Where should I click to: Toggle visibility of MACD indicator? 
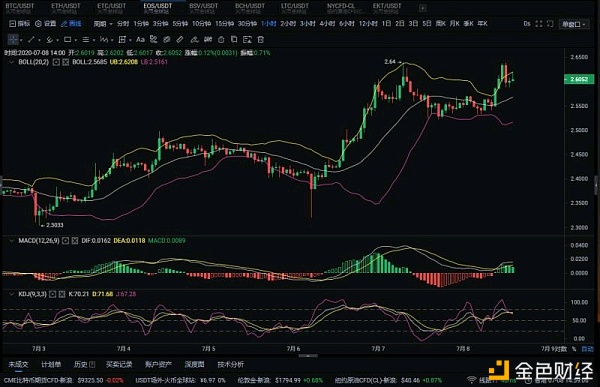pyautogui.click(x=65, y=241)
